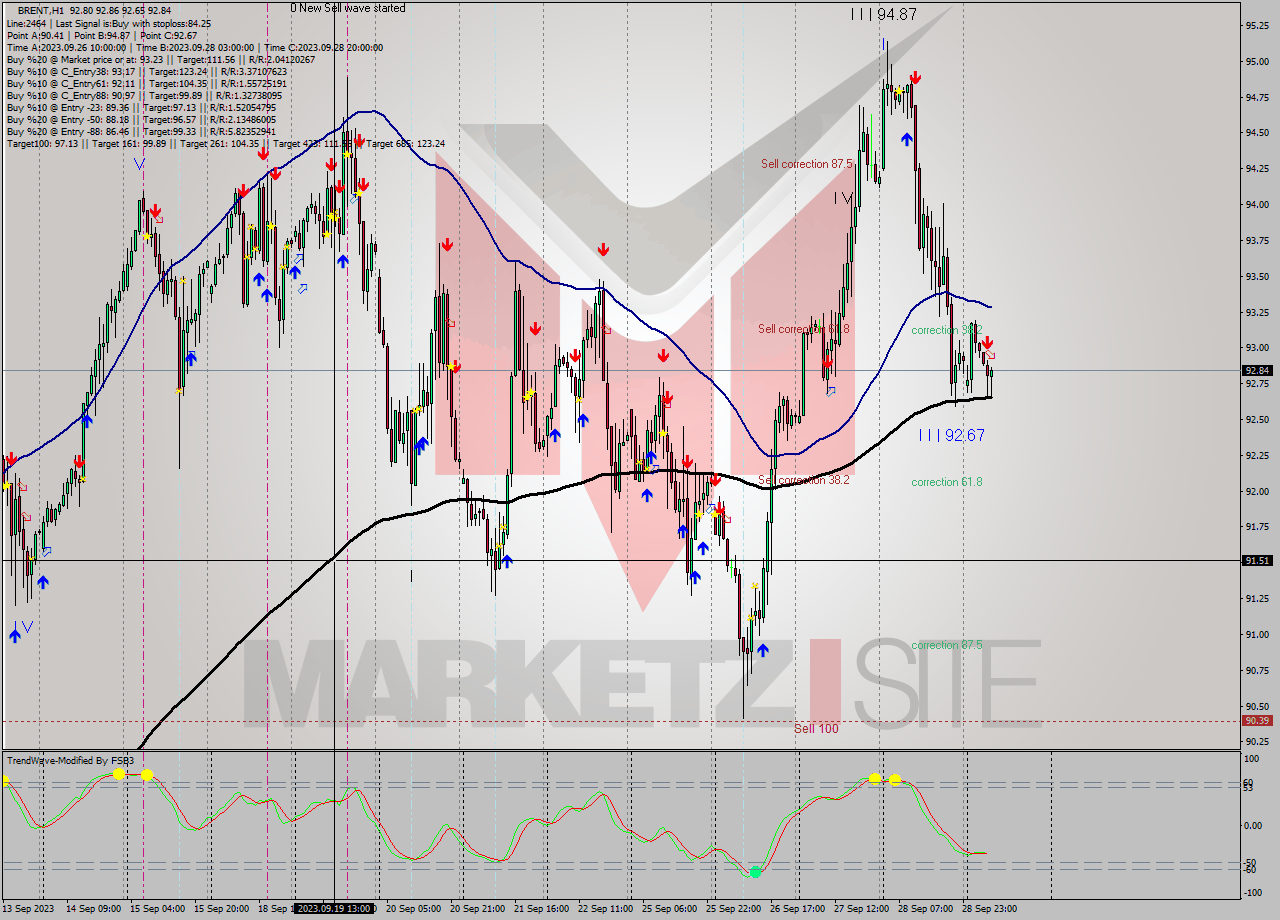
Task: Click the green dot on the TrendWave oscillator
Action: [755, 872]
